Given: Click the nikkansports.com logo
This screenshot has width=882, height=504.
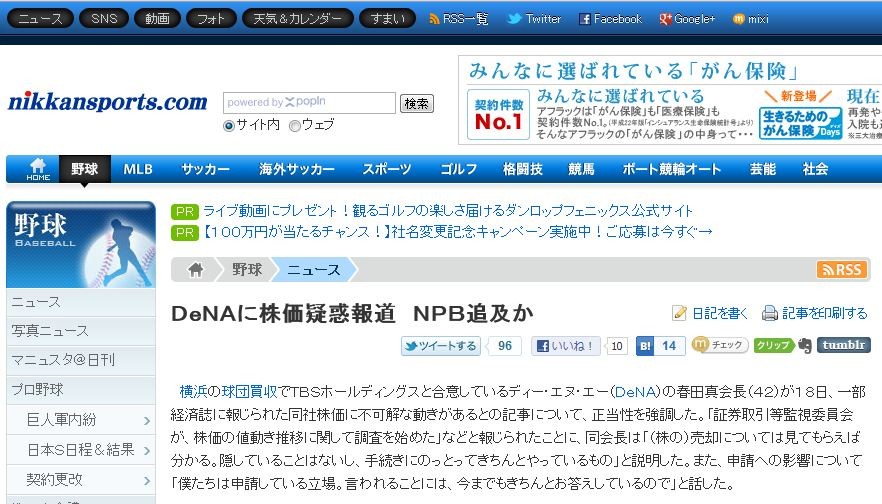Looking at the screenshot, I should [x=107, y=102].
